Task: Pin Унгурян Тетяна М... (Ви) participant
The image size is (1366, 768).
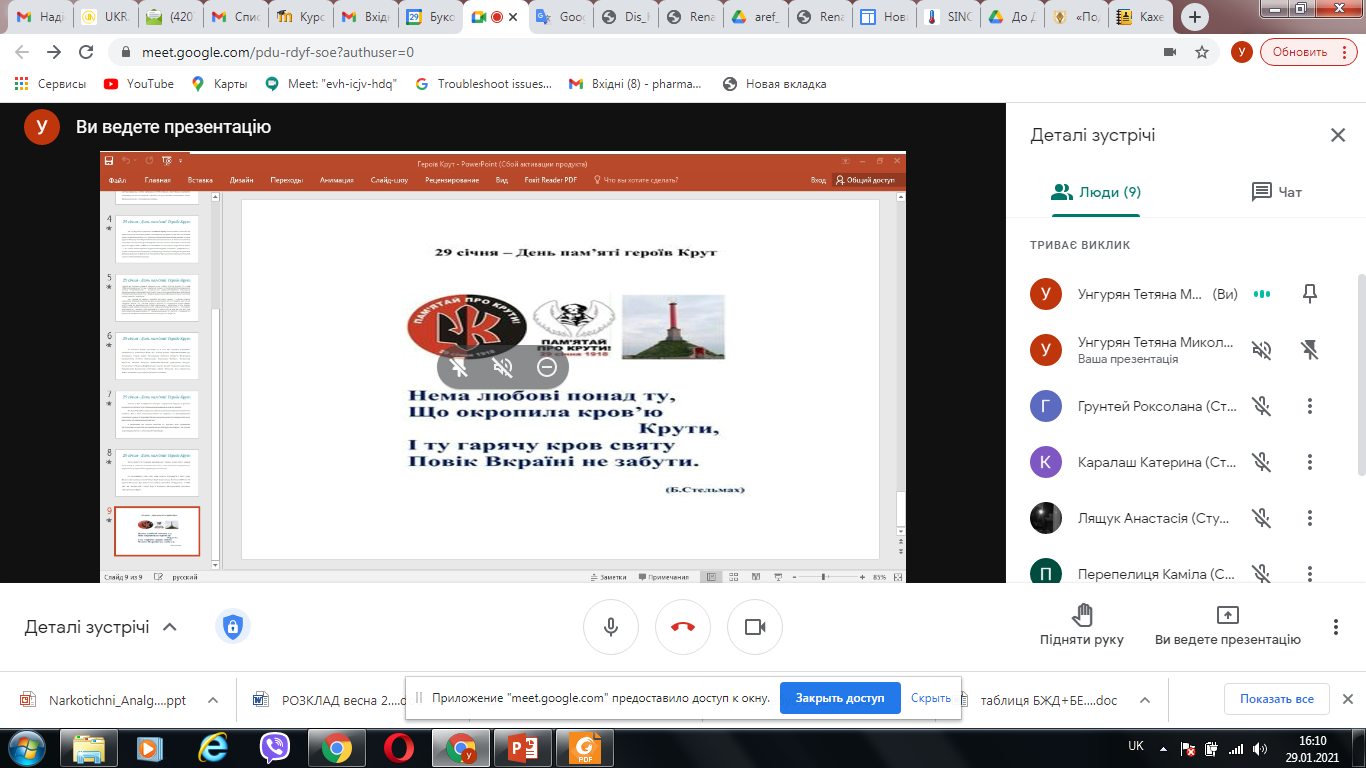Action: tap(1310, 294)
